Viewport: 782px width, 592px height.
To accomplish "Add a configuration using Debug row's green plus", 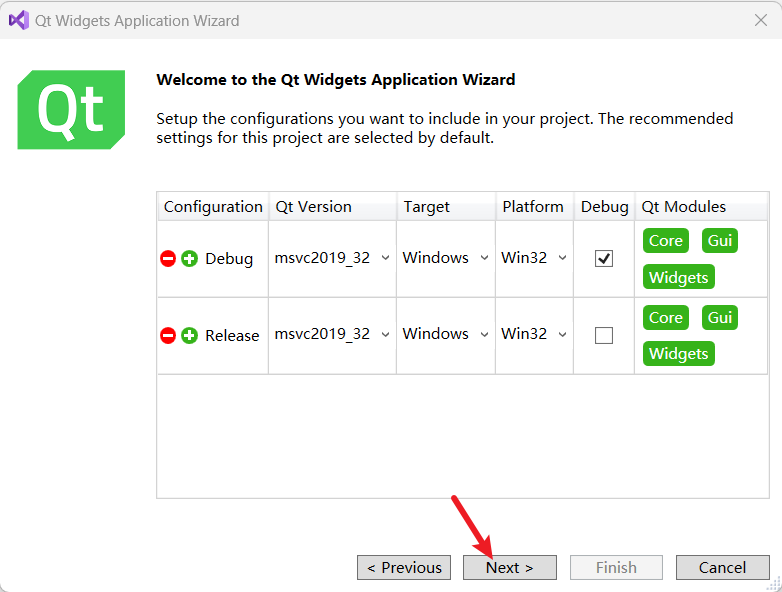I will [189, 259].
